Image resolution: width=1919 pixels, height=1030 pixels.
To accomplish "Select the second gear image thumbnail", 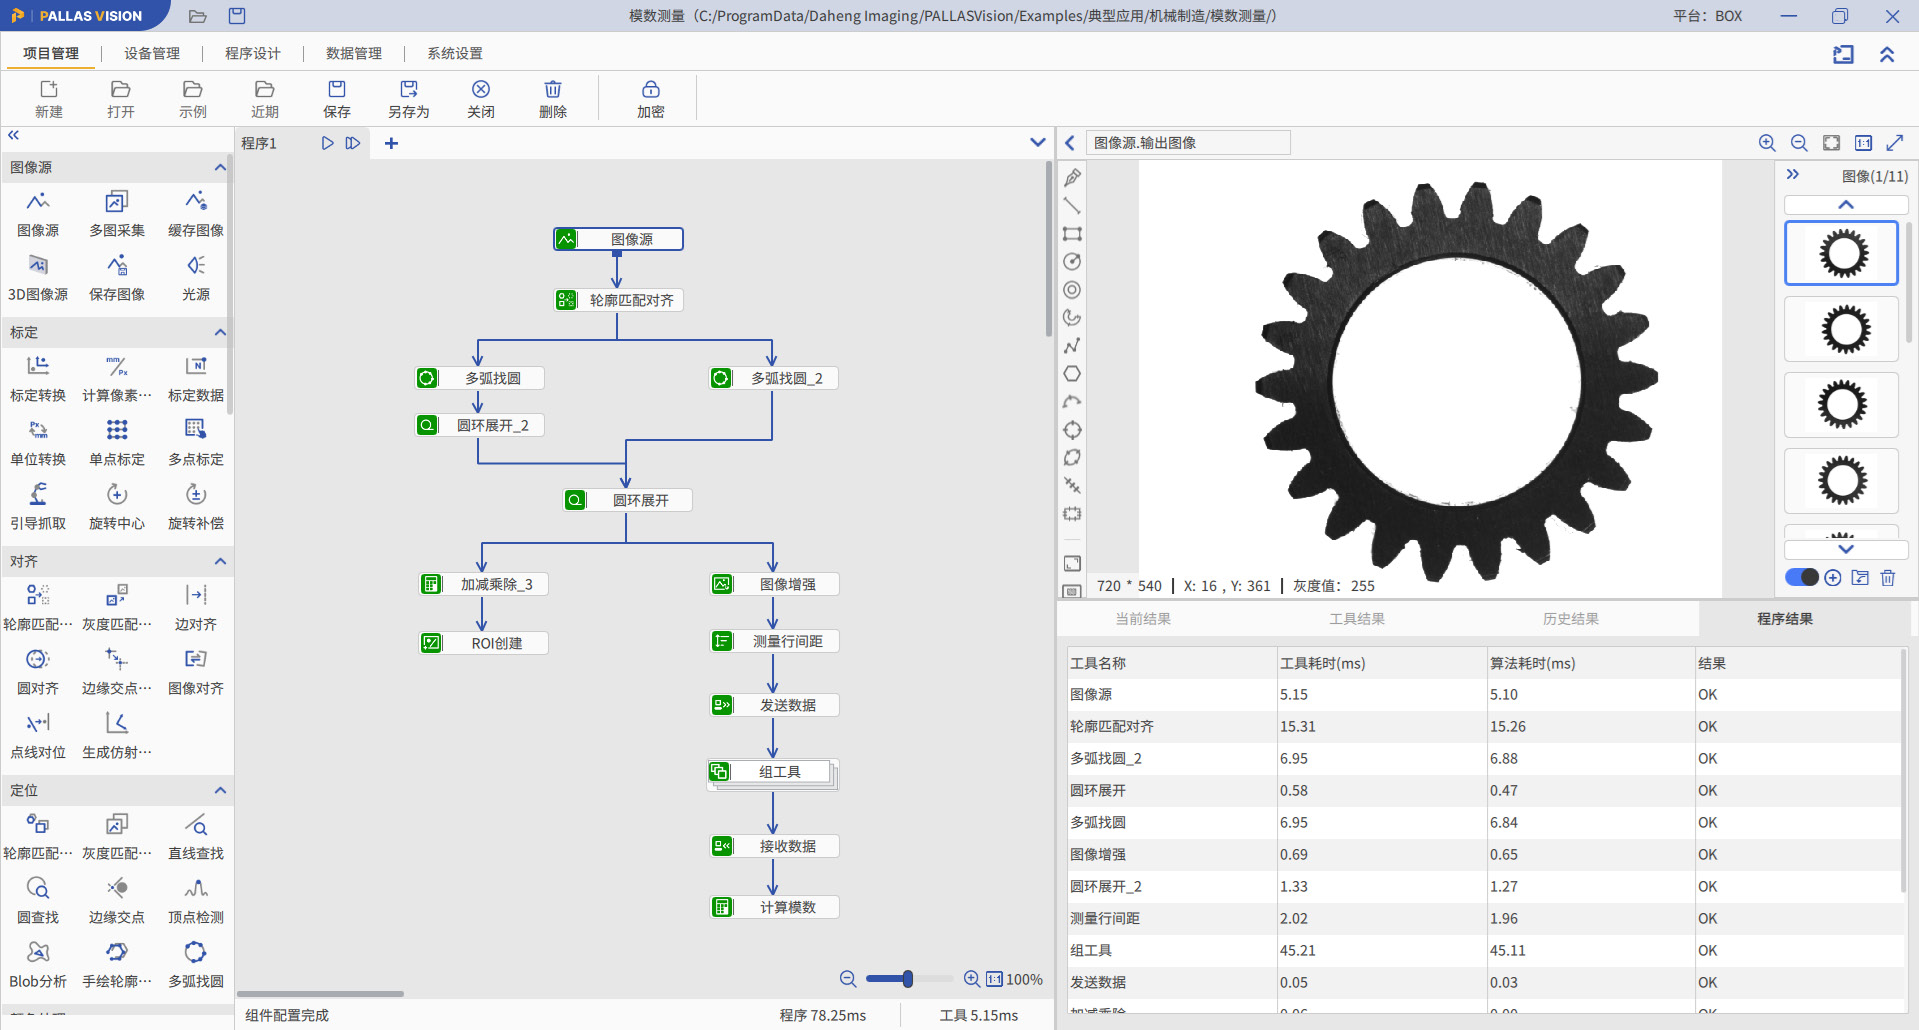I will click(x=1842, y=329).
